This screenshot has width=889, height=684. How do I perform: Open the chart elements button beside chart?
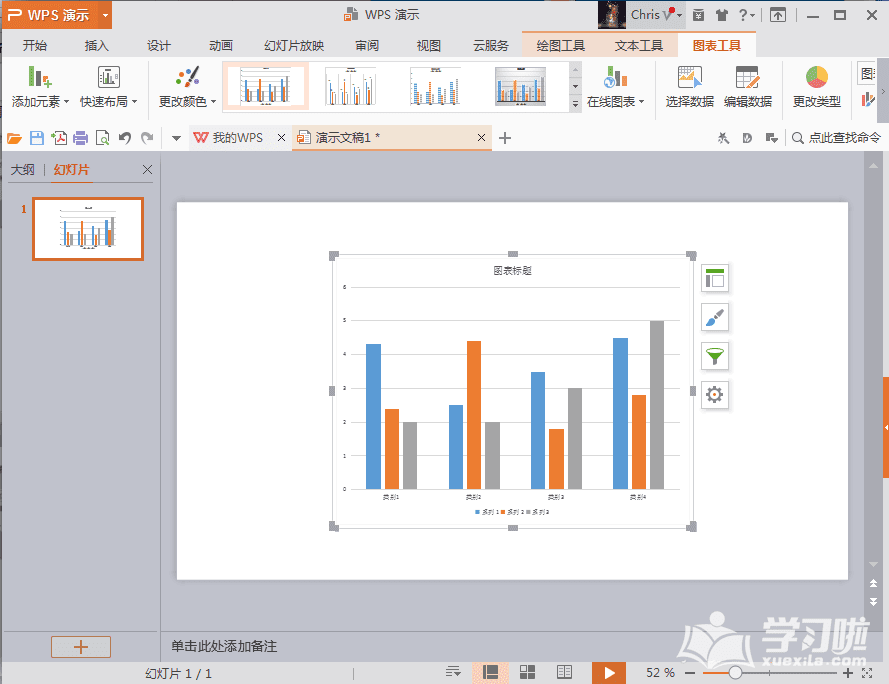coord(714,279)
